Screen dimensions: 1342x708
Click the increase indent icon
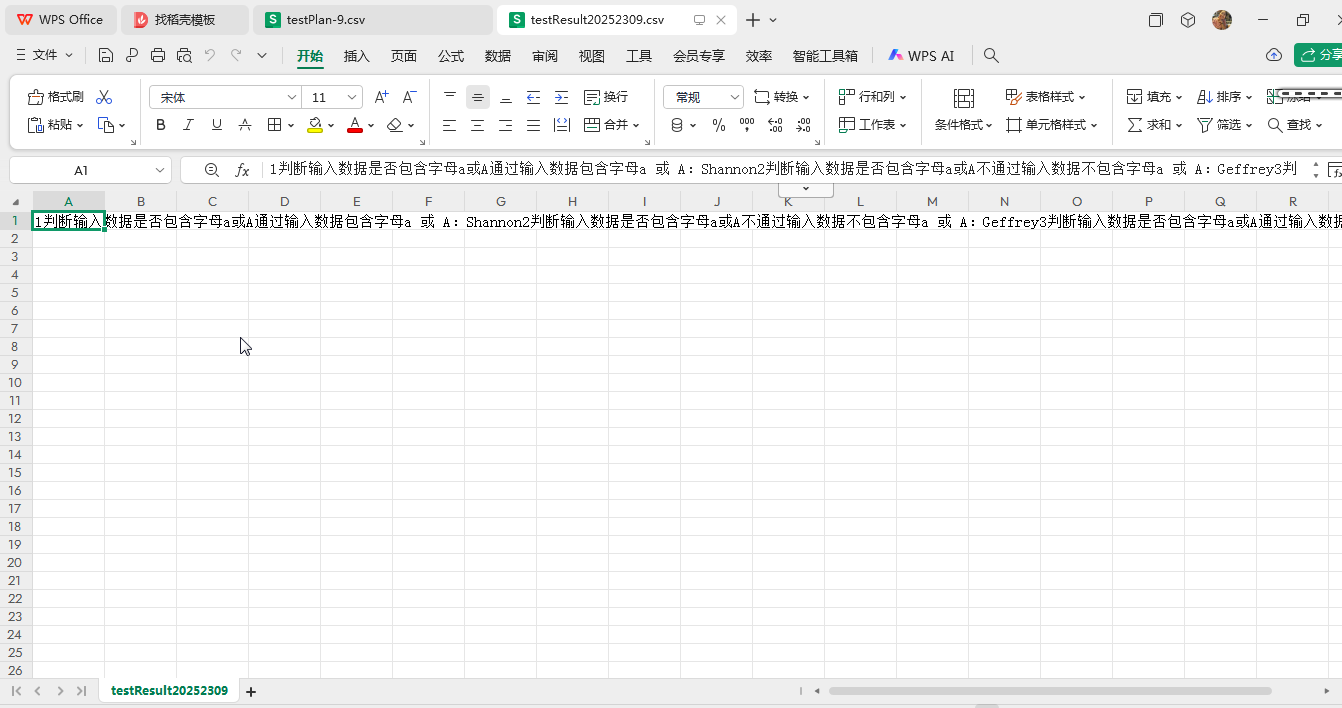(562, 97)
